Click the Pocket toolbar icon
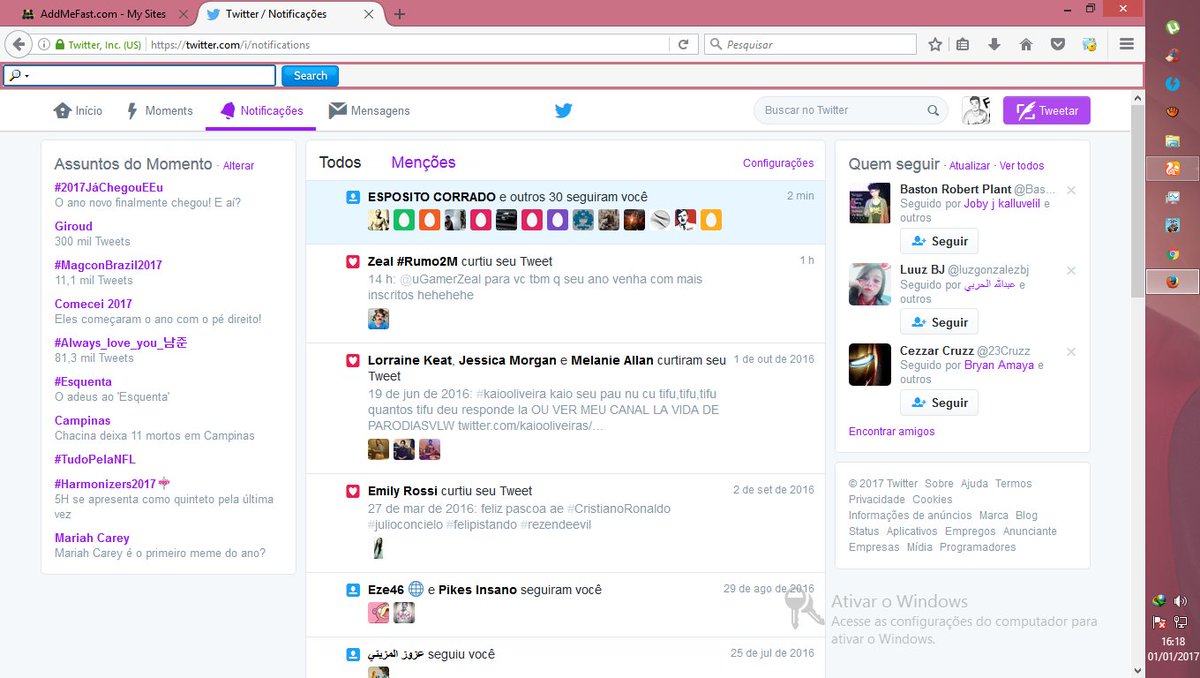1200x678 pixels. point(1057,44)
